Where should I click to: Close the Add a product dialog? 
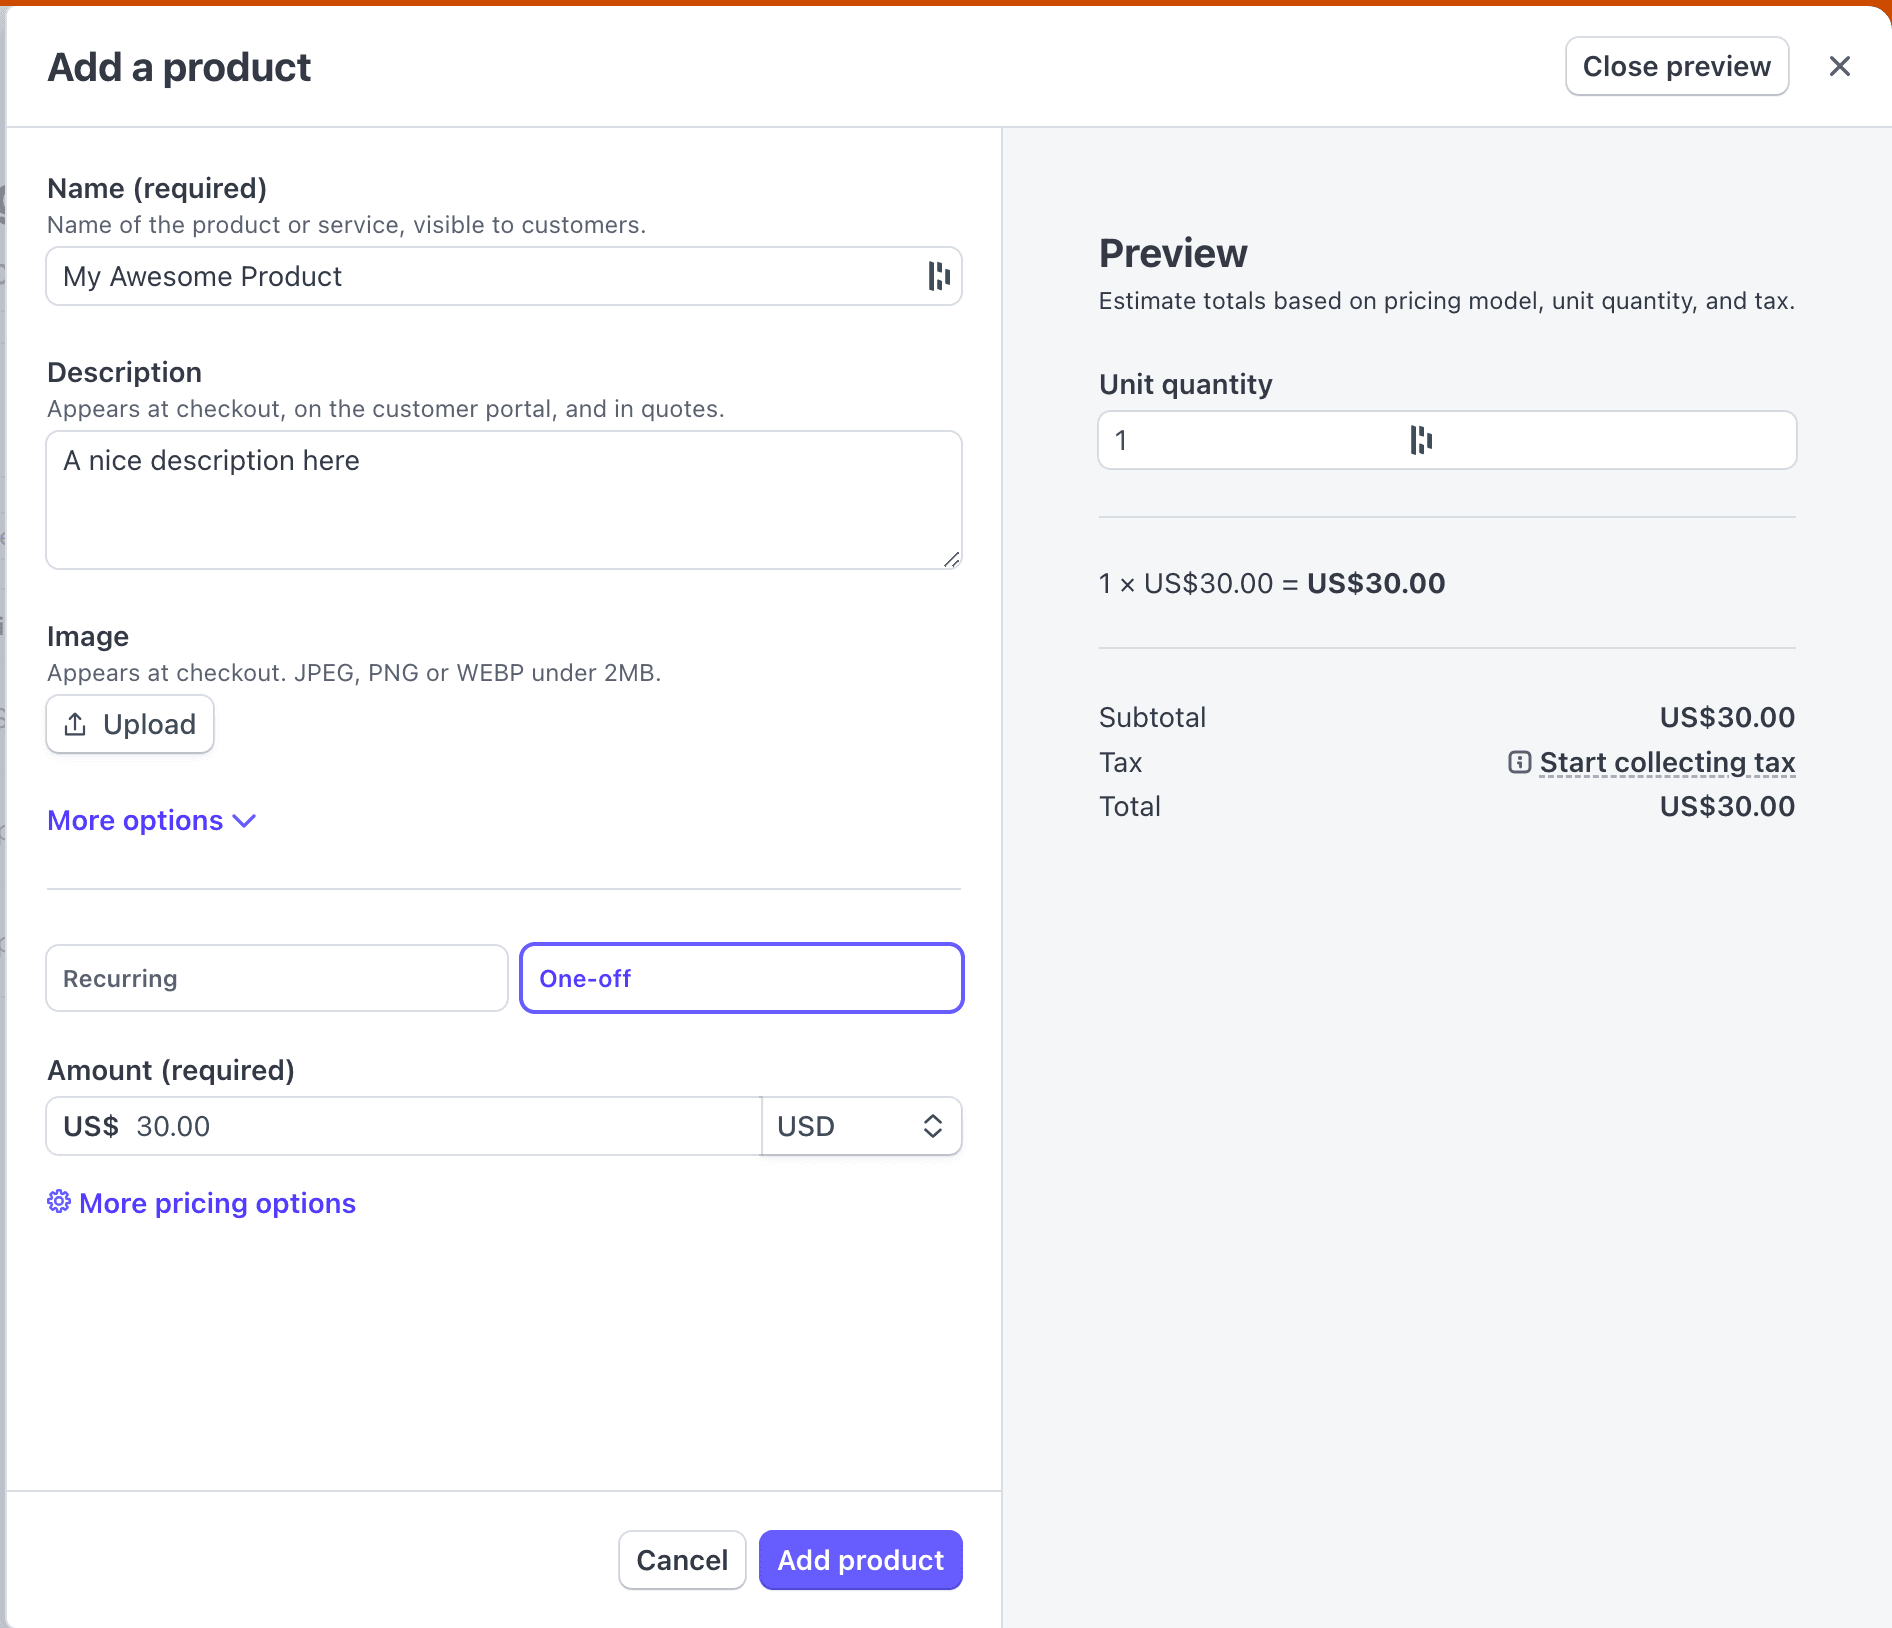1839,66
